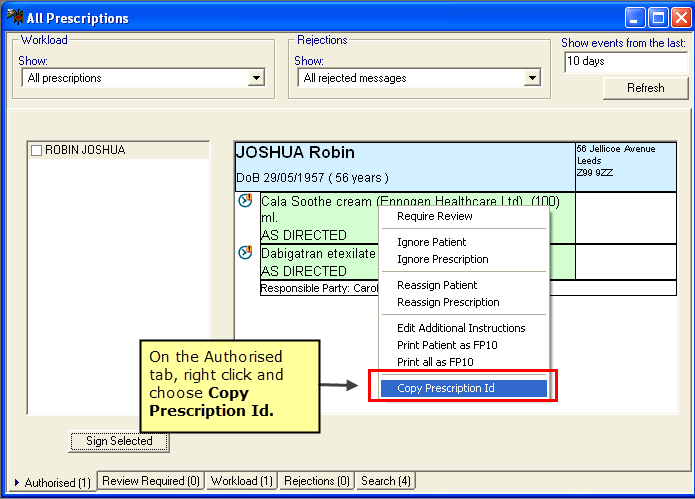Choose Ignore Patient menu entry
This screenshot has height=499, width=695.
click(x=431, y=242)
